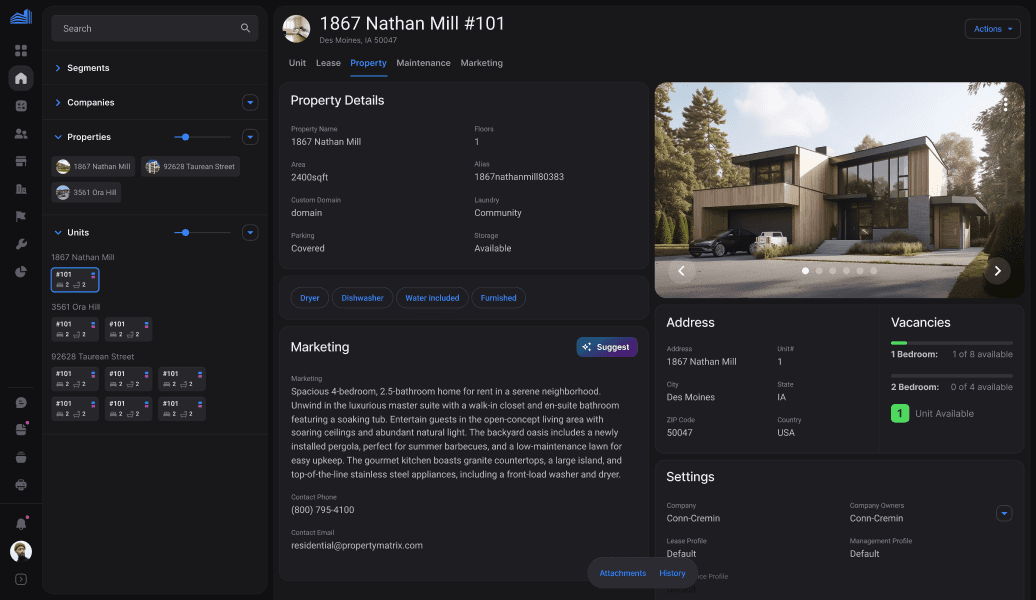Click the main property photo
The height and width of the screenshot is (600, 1036).
click(839, 190)
